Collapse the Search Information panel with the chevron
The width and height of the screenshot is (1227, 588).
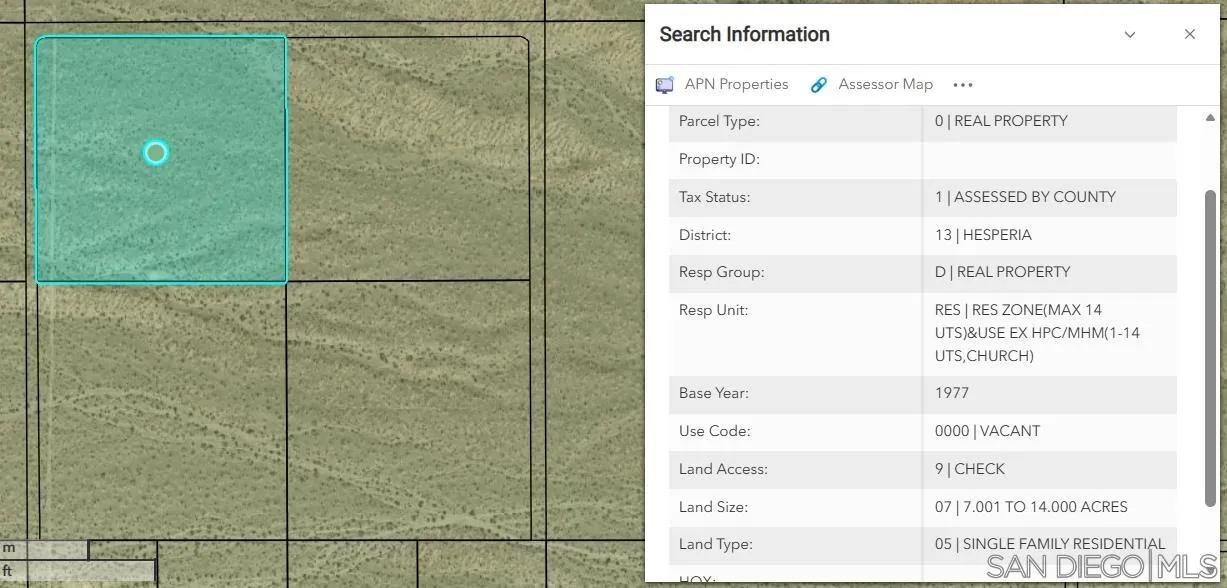point(1130,34)
